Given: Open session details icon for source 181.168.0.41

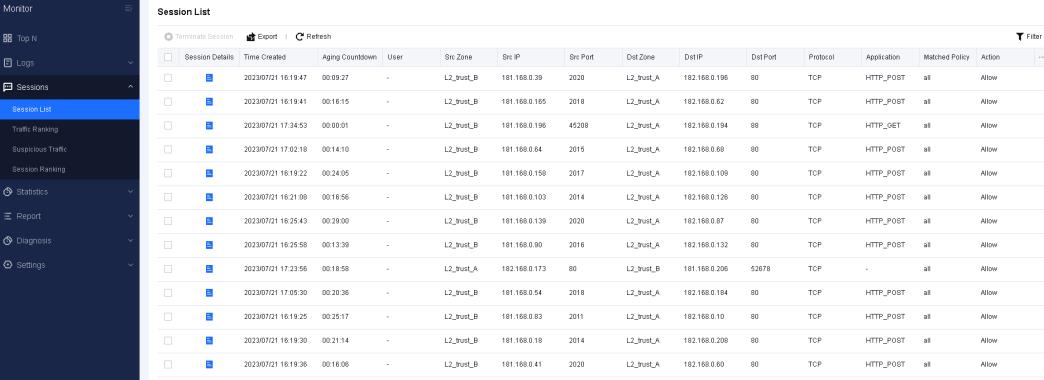Looking at the screenshot, I should point(209,365).
